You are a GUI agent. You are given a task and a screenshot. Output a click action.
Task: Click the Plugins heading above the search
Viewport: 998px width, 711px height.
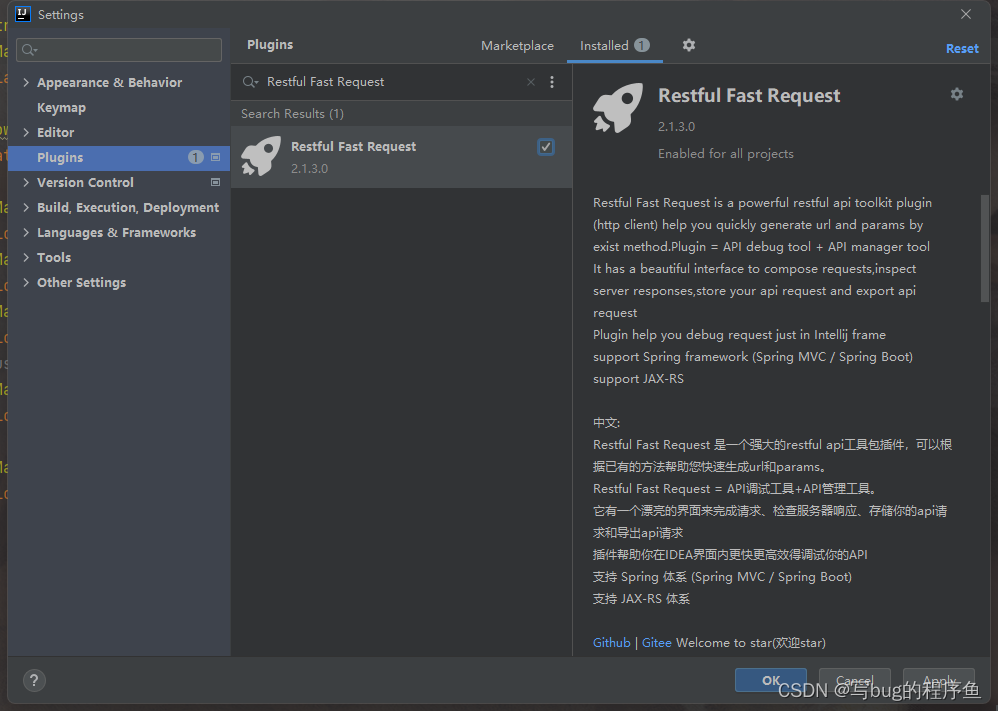point(270,45)
